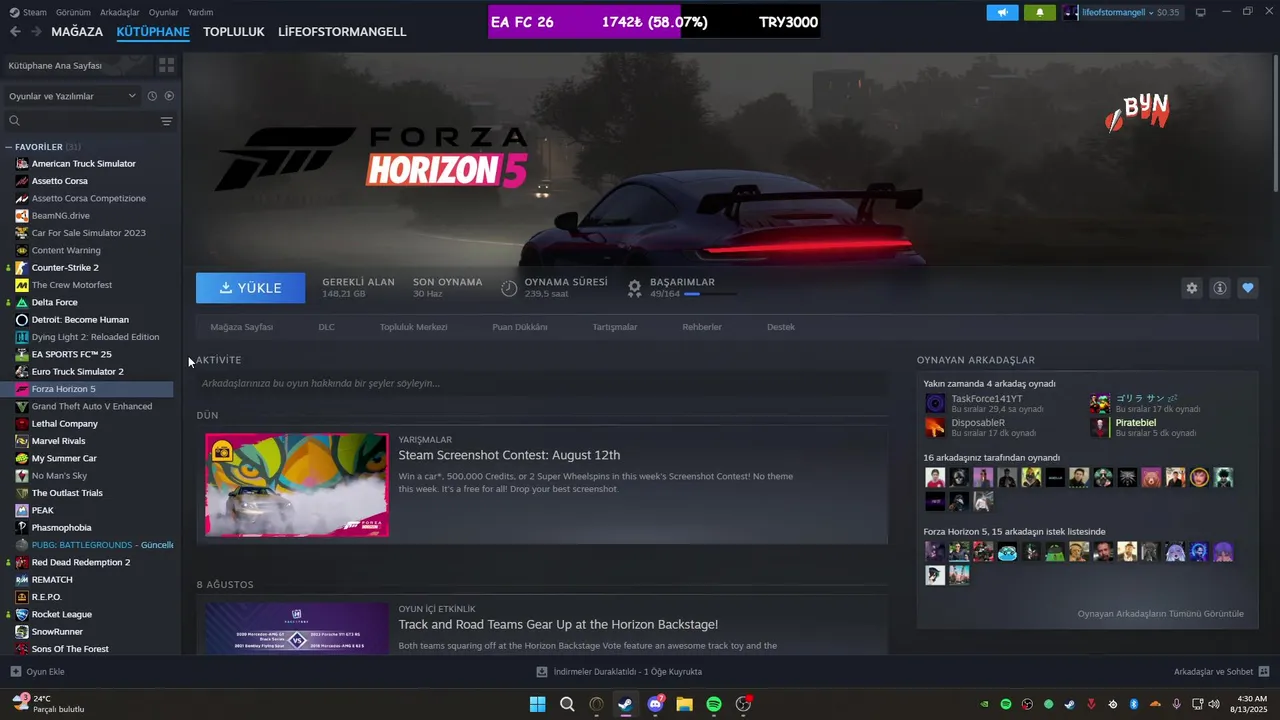
Task: Click the NVIDIA tray icon
Action: [985, 704]
